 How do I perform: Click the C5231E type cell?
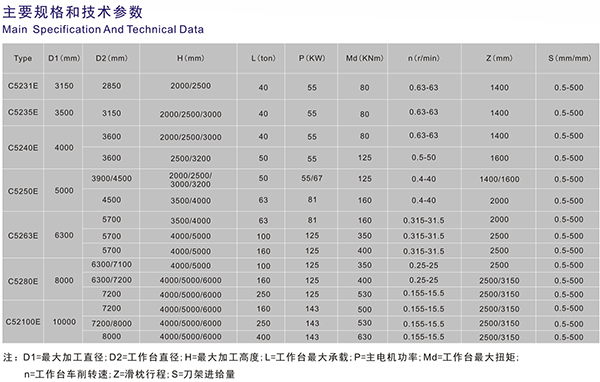[x=23, y=86]
